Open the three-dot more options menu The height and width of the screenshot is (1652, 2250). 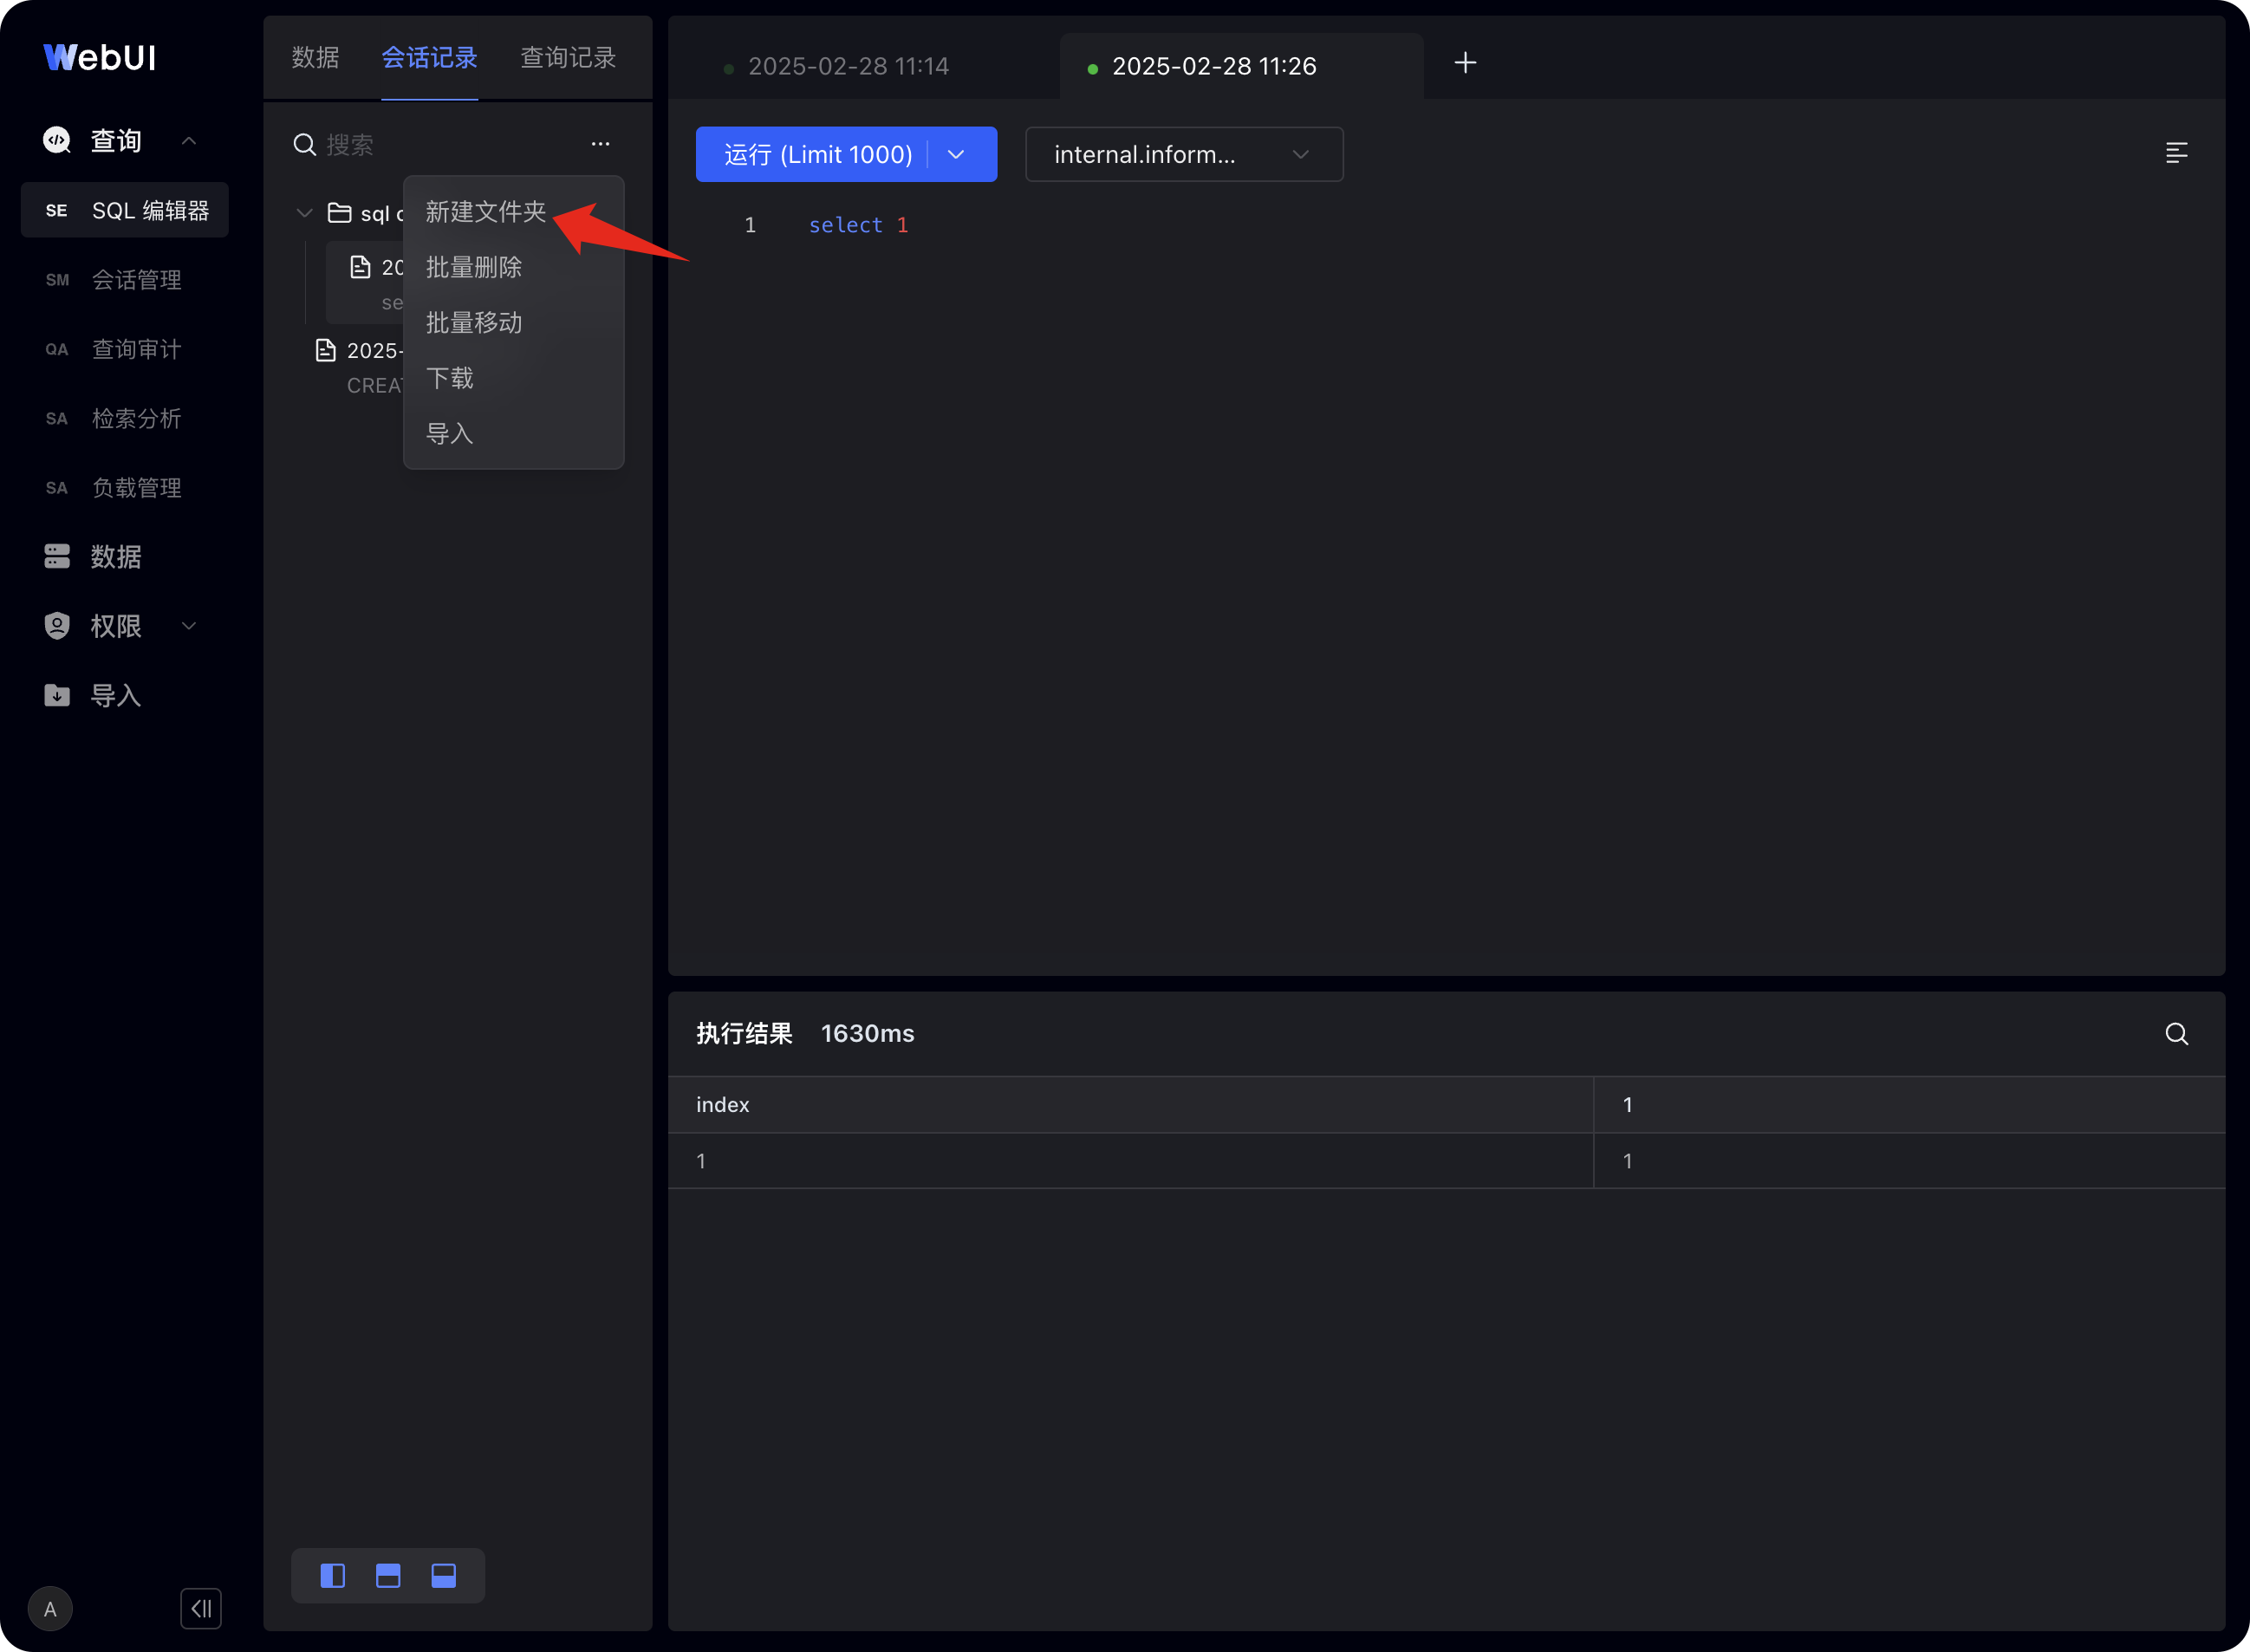pos(600,144)
